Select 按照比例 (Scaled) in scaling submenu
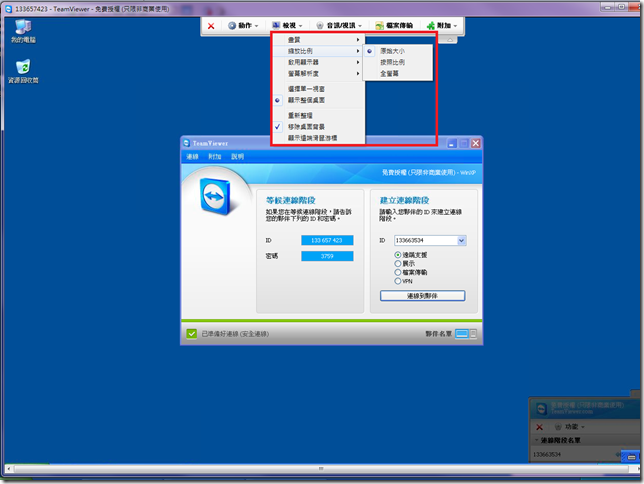The height and width of the screenshot is (484, 644). (398, 62)
